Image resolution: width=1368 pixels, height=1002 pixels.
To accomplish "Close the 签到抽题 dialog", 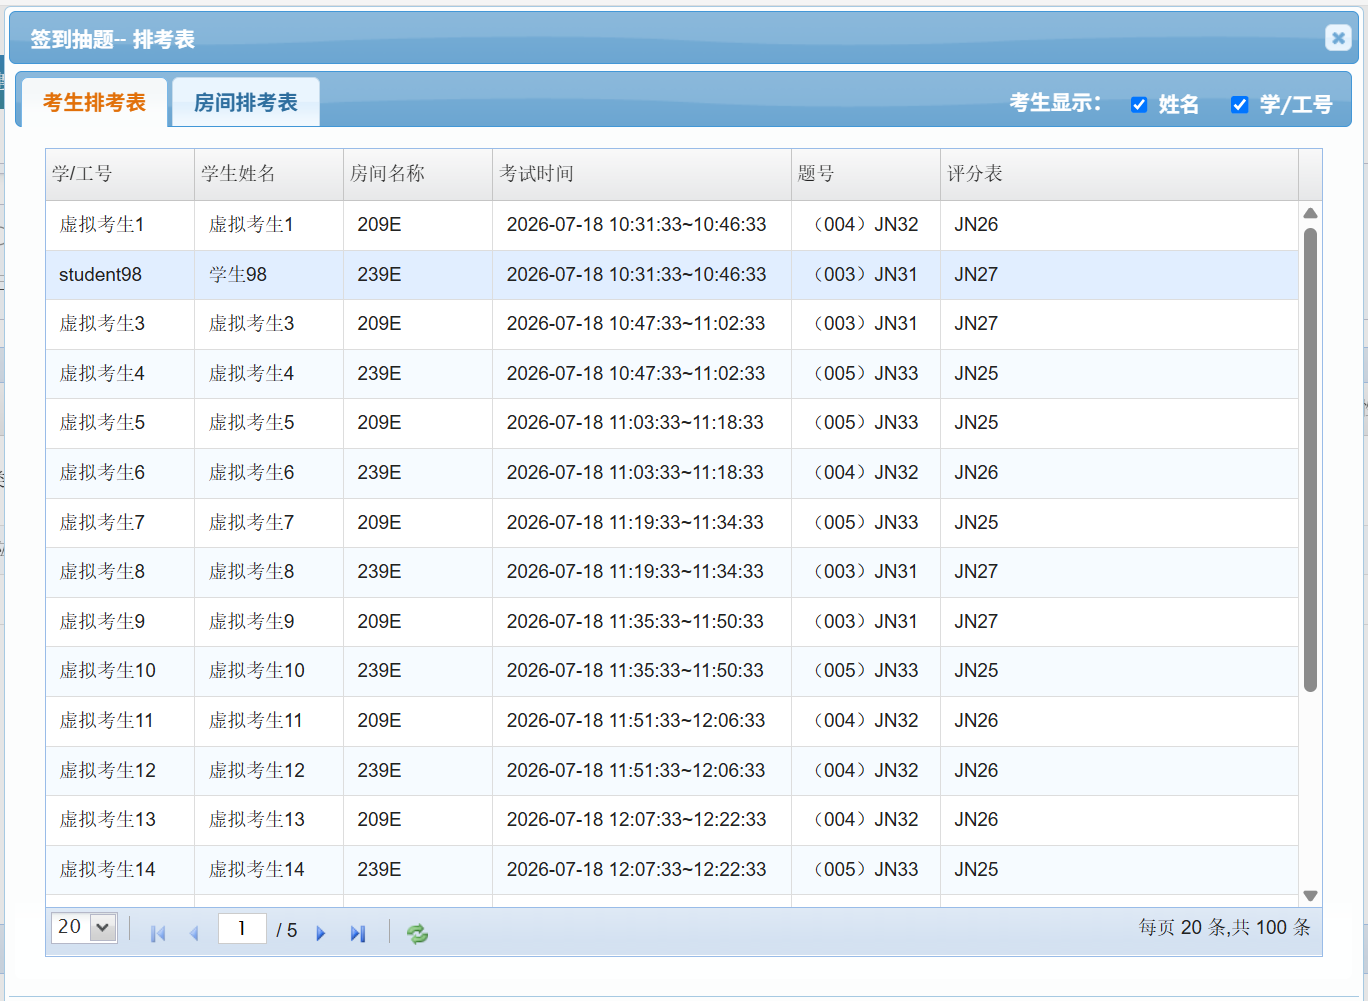I will pos(1338,38).
